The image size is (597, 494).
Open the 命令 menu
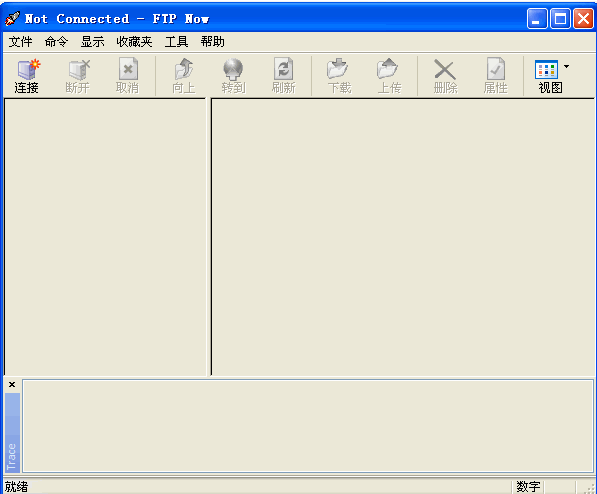click(x=56, y=42)
